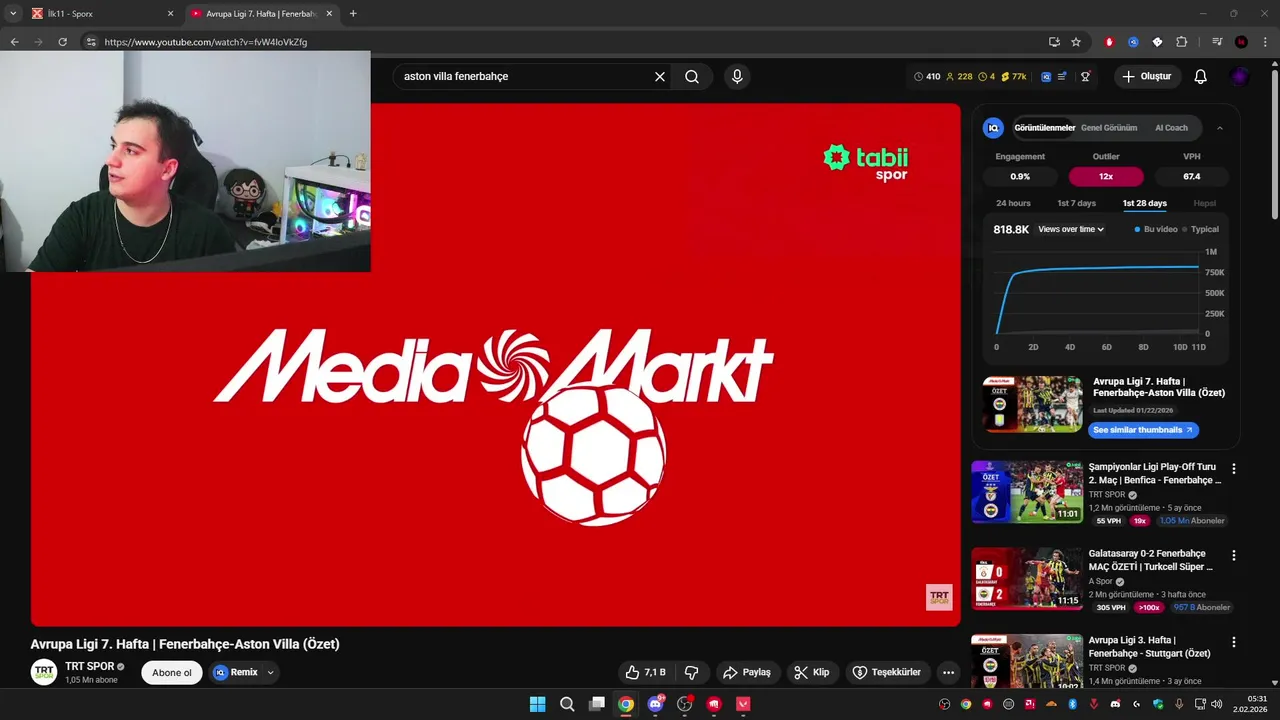Switch to the Genel Görünüm tab
The image size is (1280, 720).
tap(1109, 128)
